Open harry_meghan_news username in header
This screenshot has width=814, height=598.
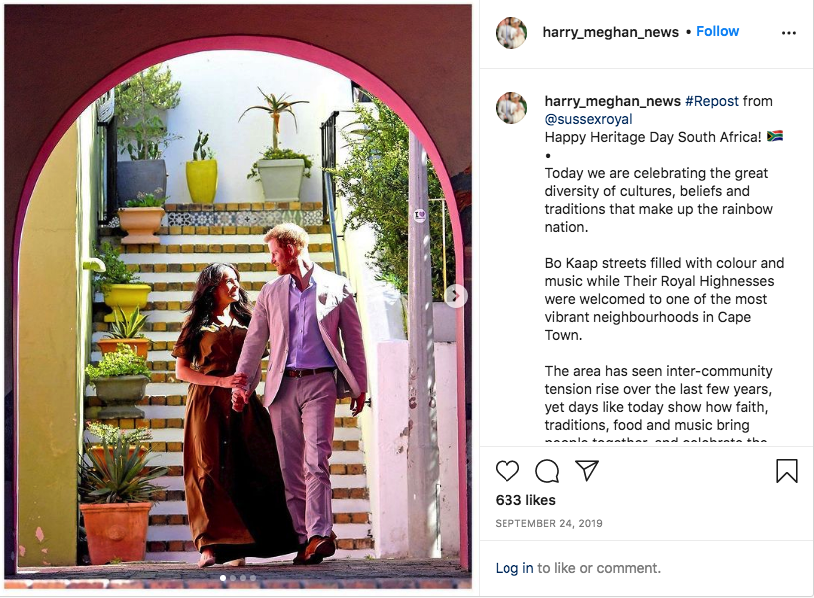[610, 32]
